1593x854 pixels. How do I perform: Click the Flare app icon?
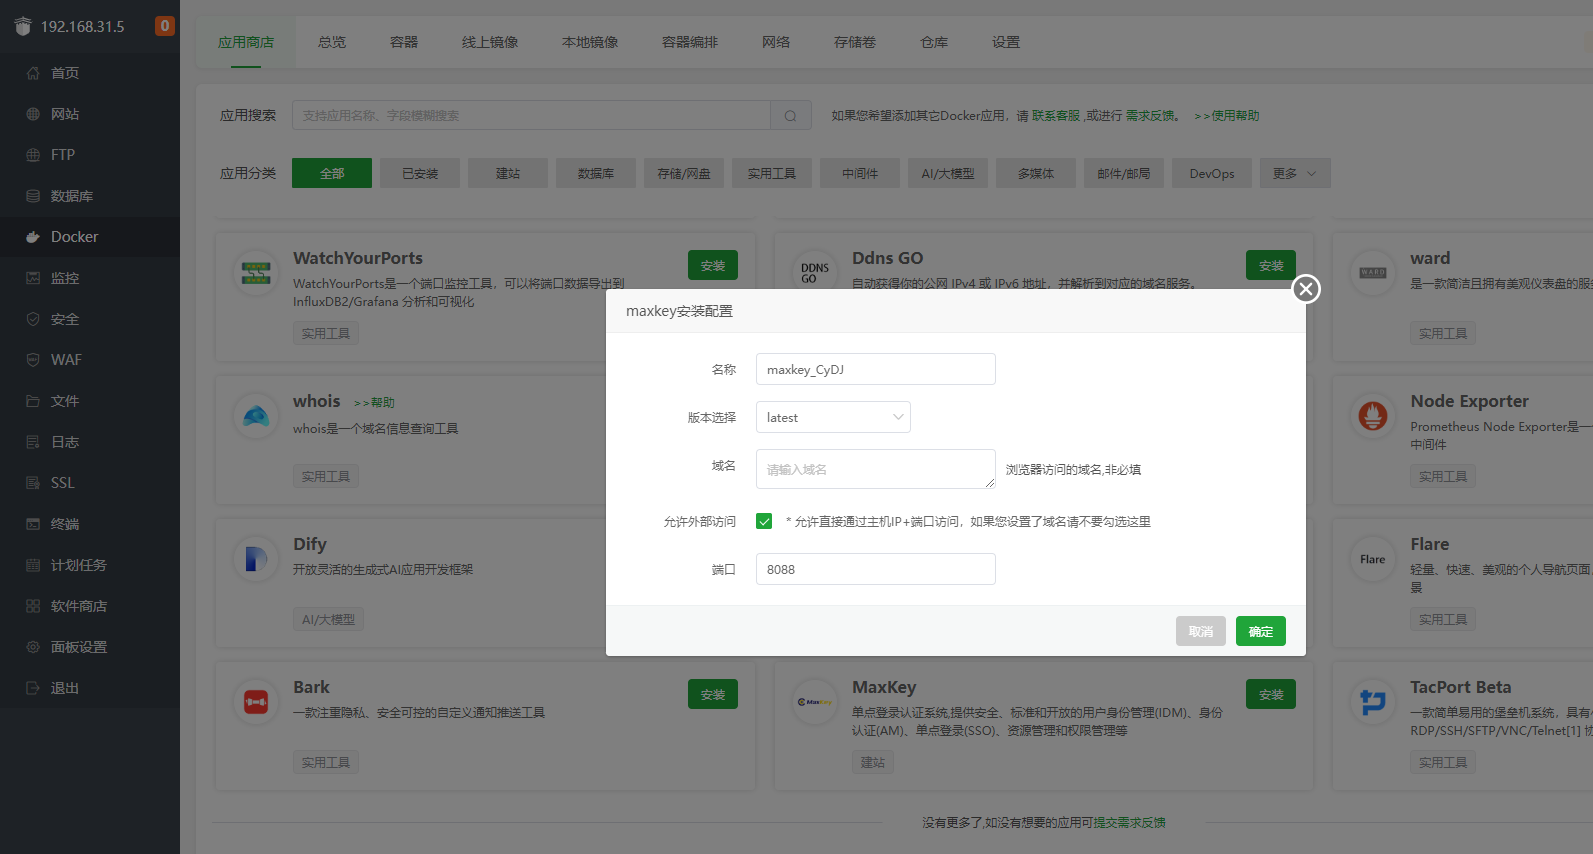pyautogui.click(x=1373, y=558)
